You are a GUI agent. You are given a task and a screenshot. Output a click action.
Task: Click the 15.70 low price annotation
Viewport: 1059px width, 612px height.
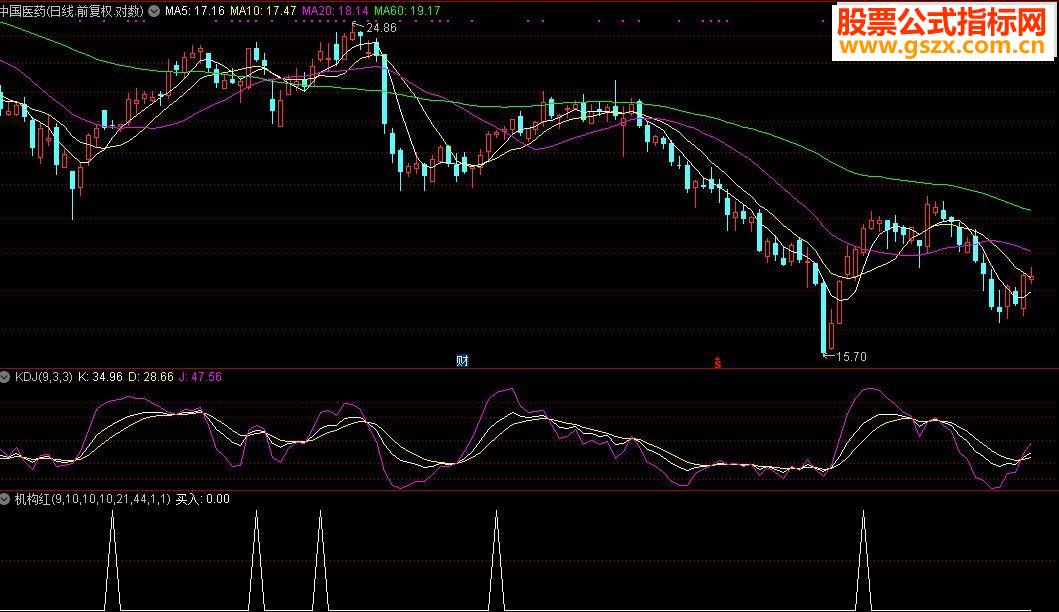tap(851, 356)
